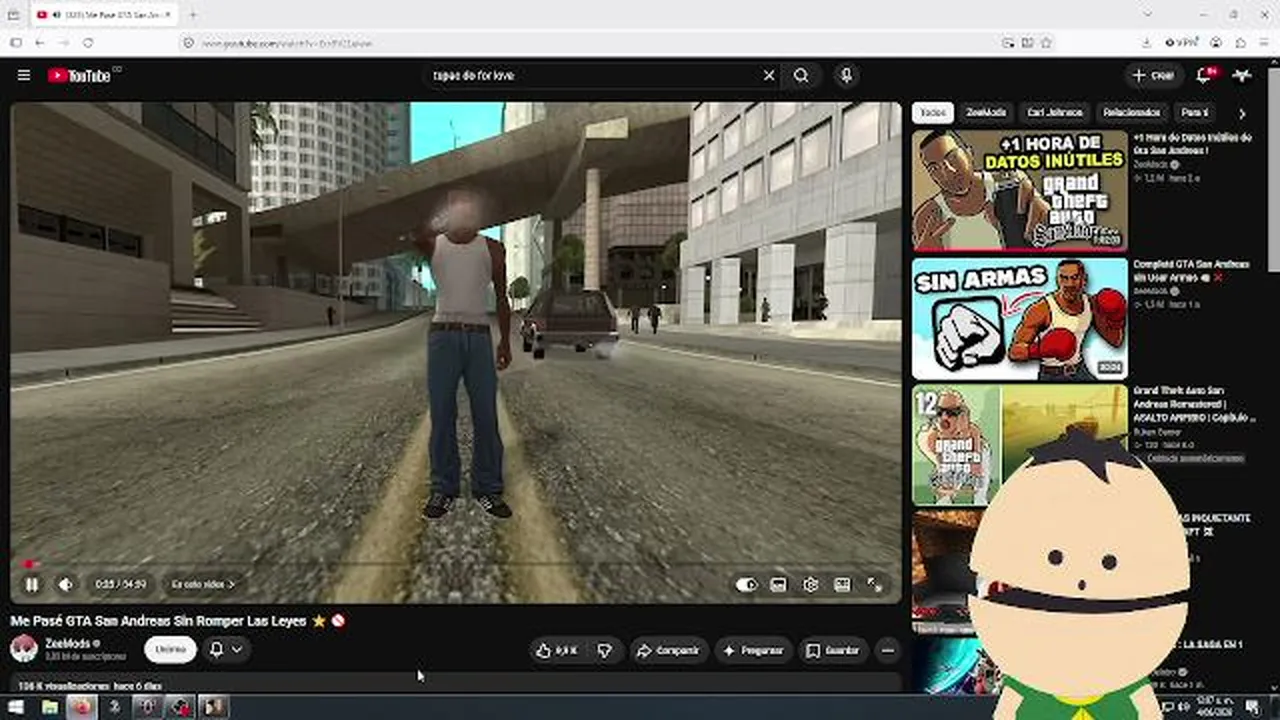This screenshot has height=720, width=1280.
Task: Pause the video playback
Action: click(x=31, y=584)
